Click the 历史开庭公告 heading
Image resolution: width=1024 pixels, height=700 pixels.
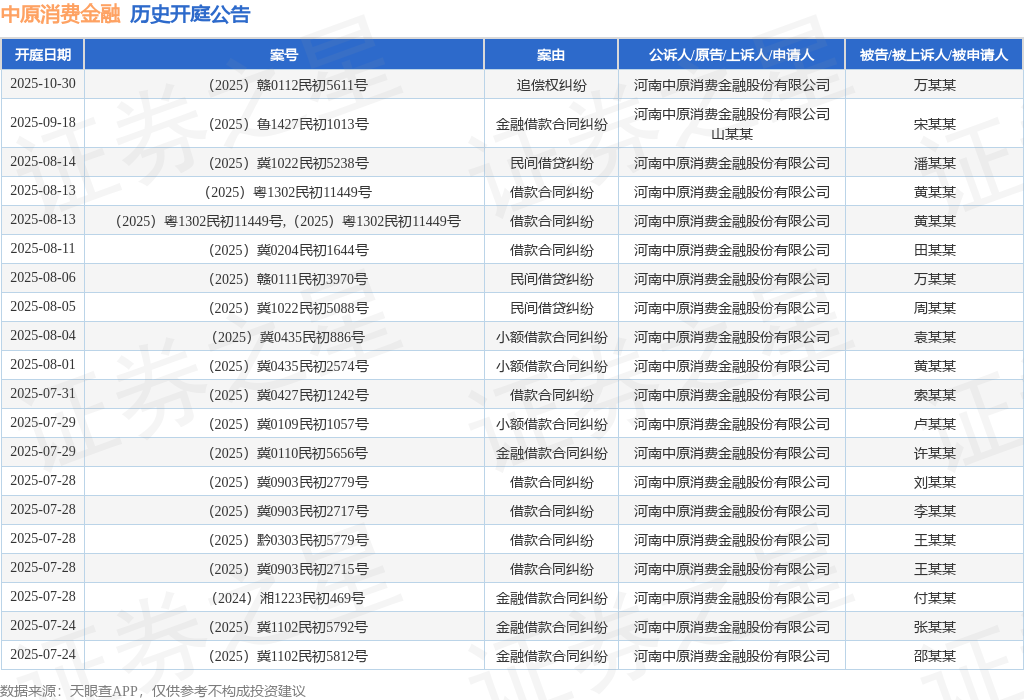click(189, 14)
